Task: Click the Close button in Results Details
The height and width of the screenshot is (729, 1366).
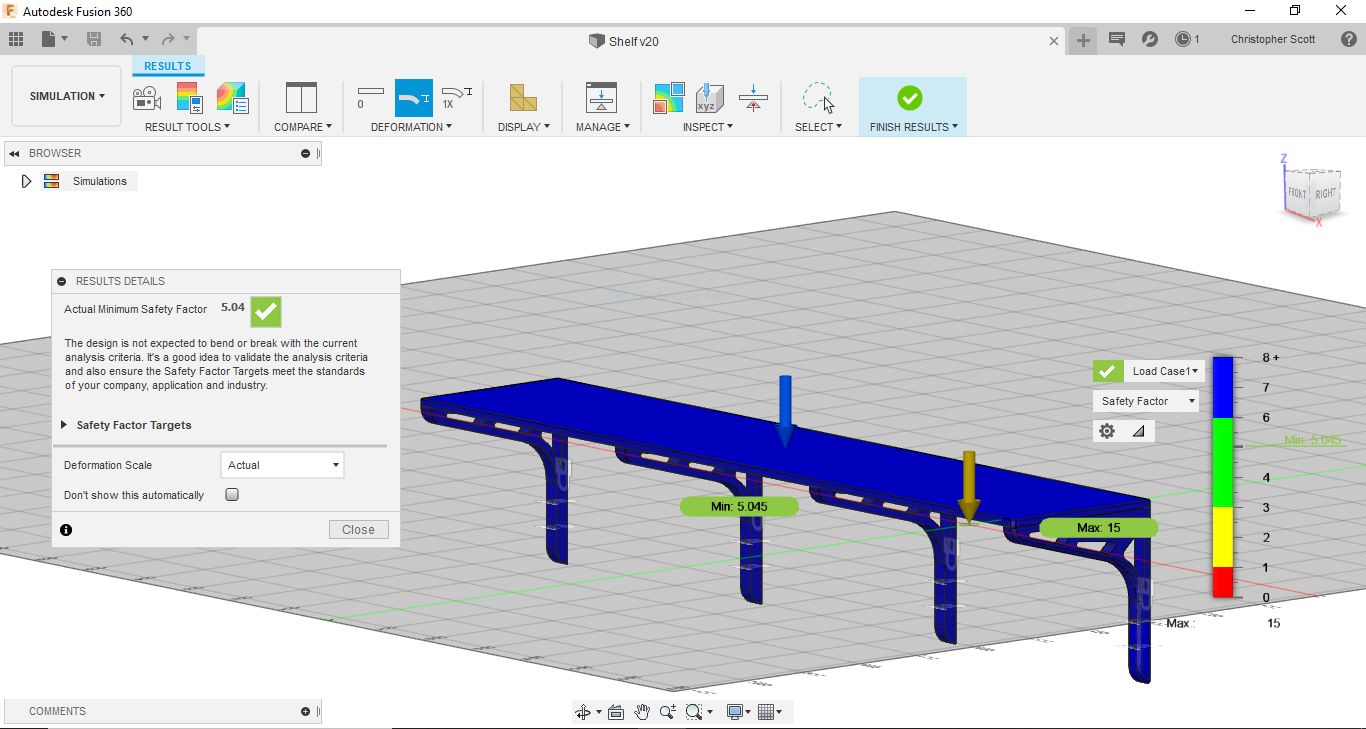Action: pyautogui.click(x=358, y=530)
